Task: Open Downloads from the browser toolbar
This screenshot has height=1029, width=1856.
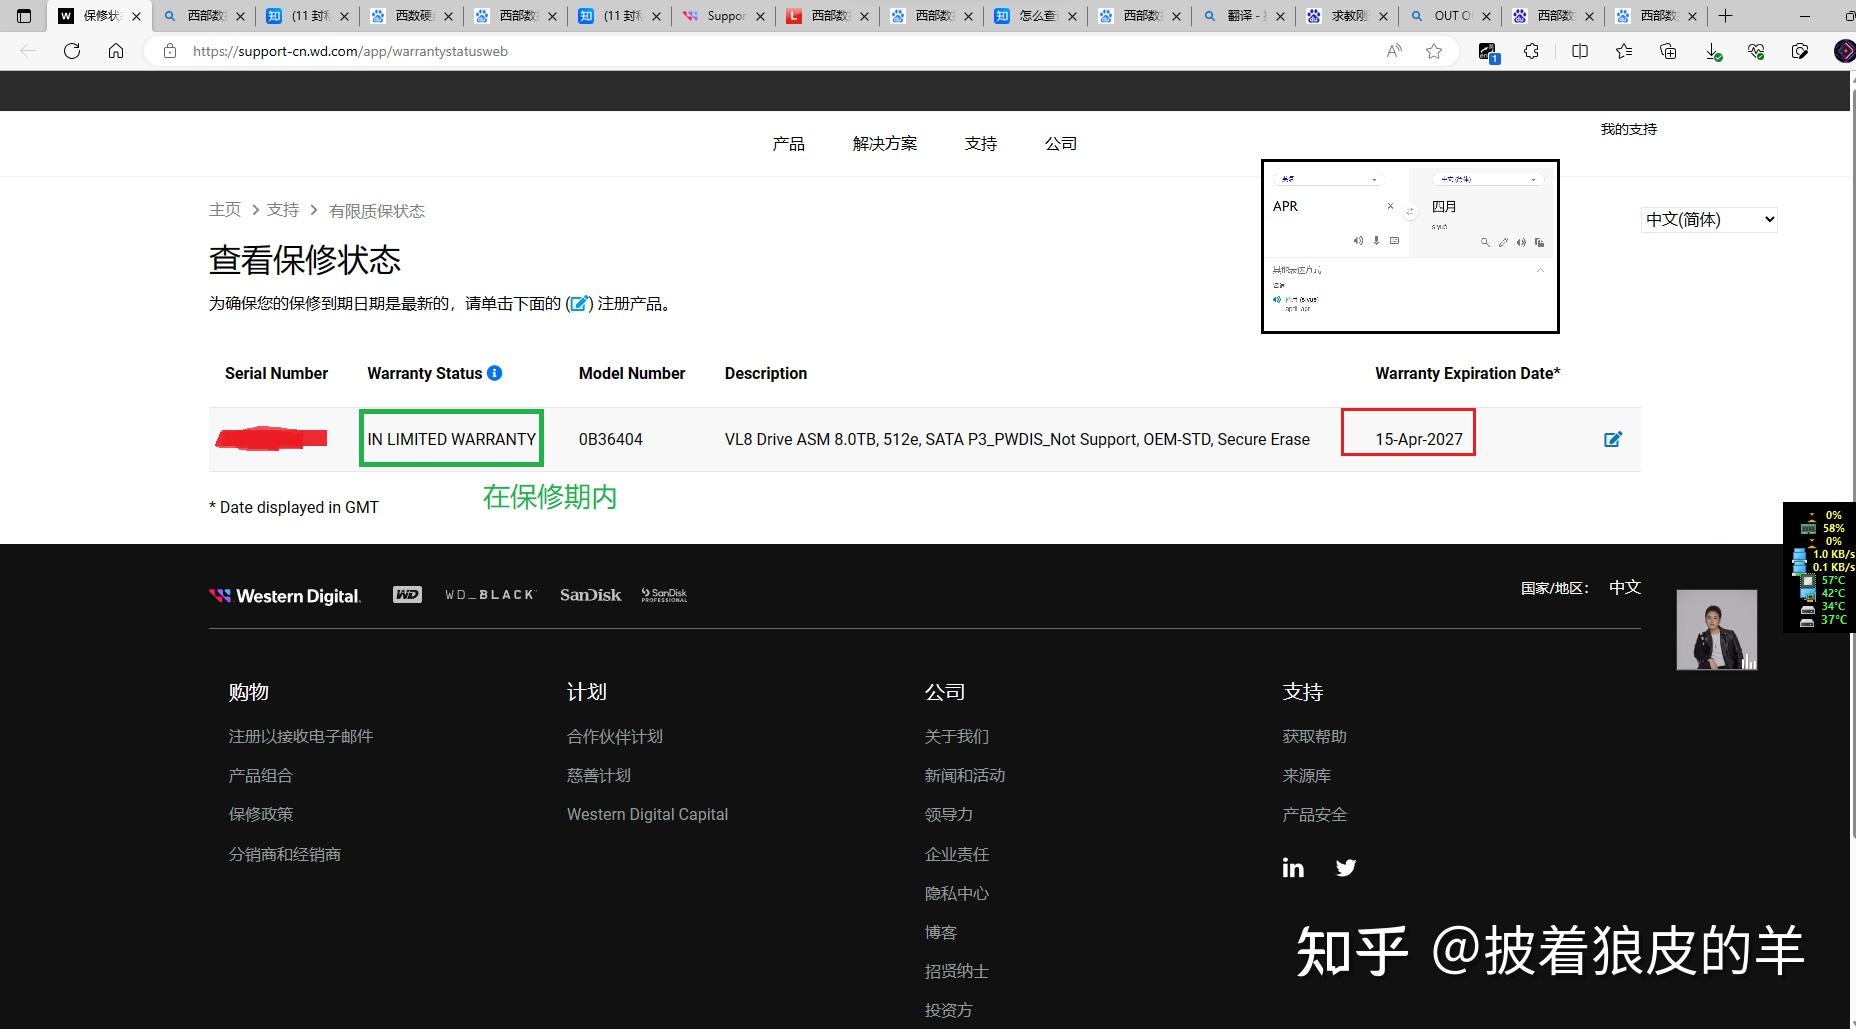Action: tap(1713, 52)
